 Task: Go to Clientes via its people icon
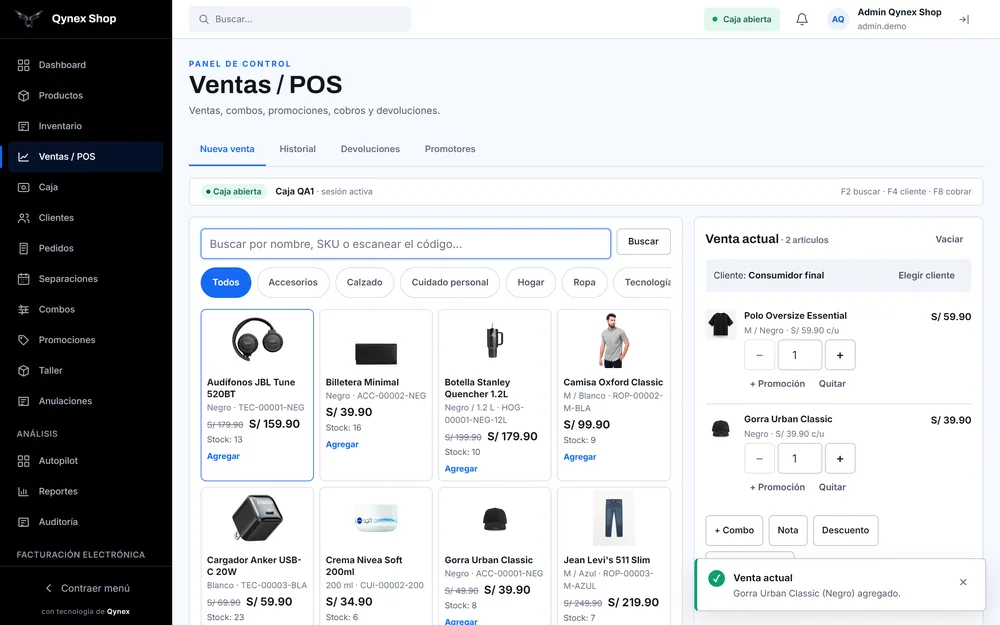click(24, 218)
